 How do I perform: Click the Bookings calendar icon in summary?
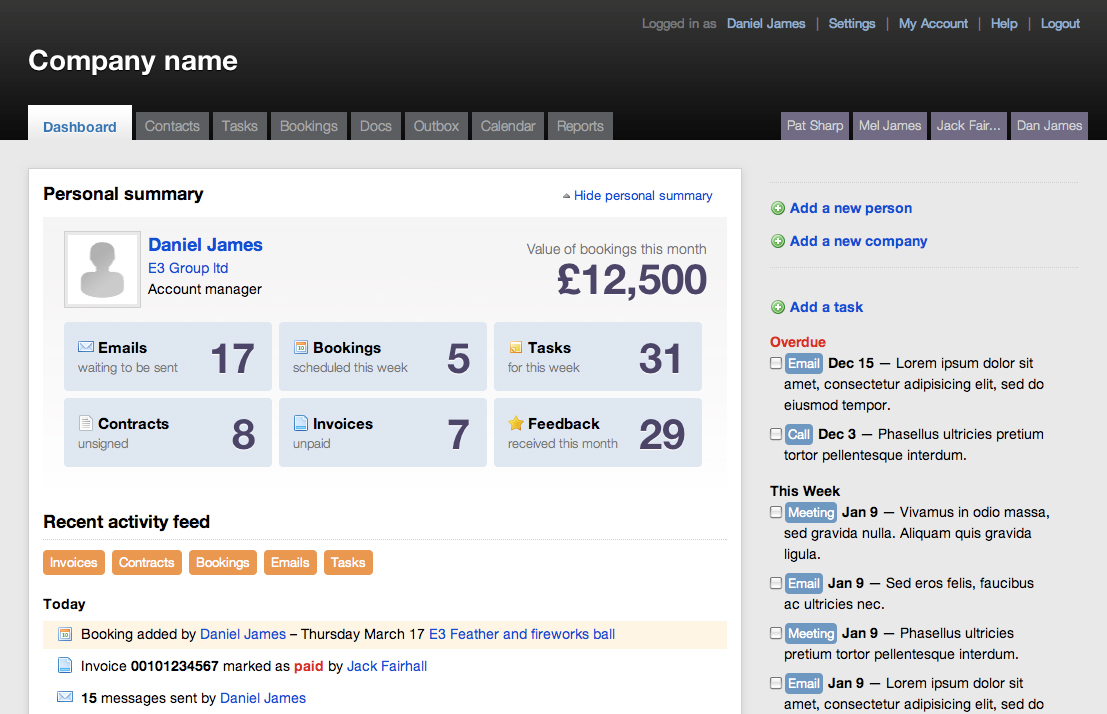(301, 347)
